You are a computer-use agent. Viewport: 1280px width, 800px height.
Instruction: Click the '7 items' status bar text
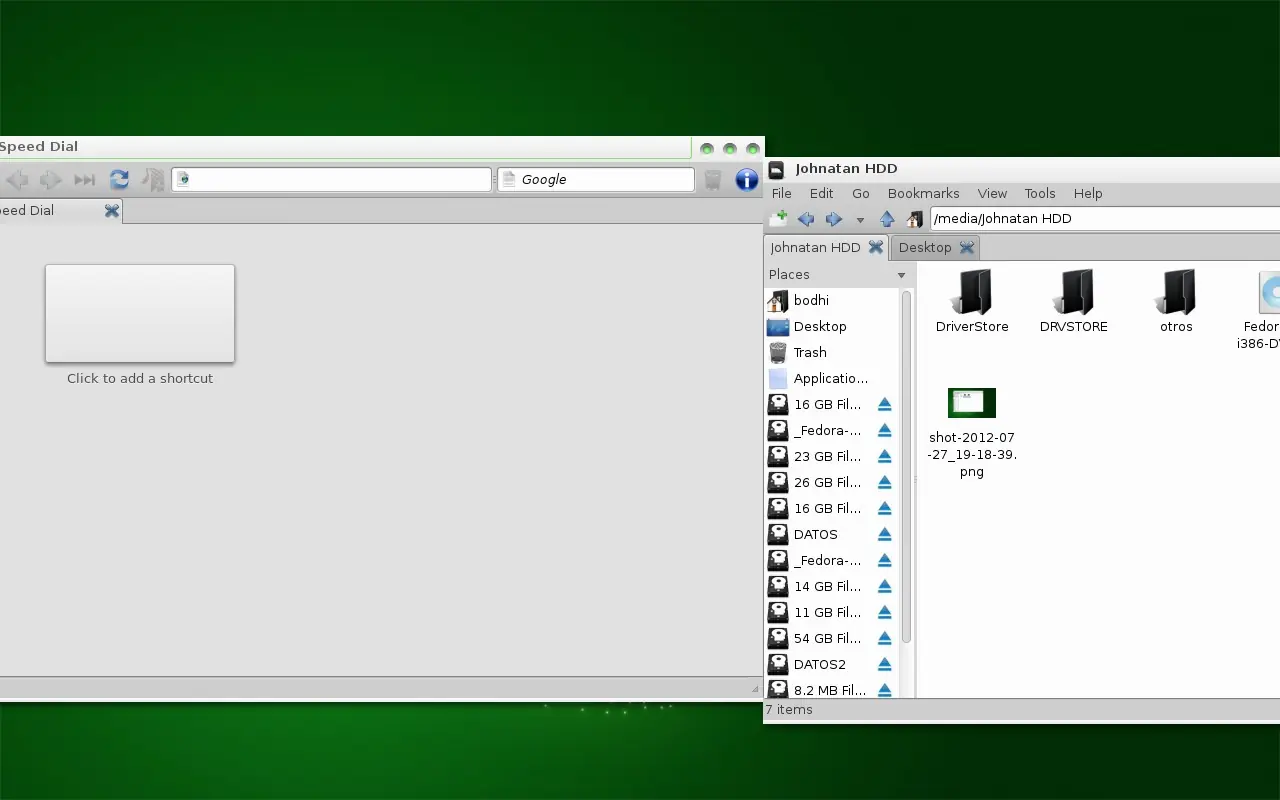pyautogui.click(x=789, y=710)
